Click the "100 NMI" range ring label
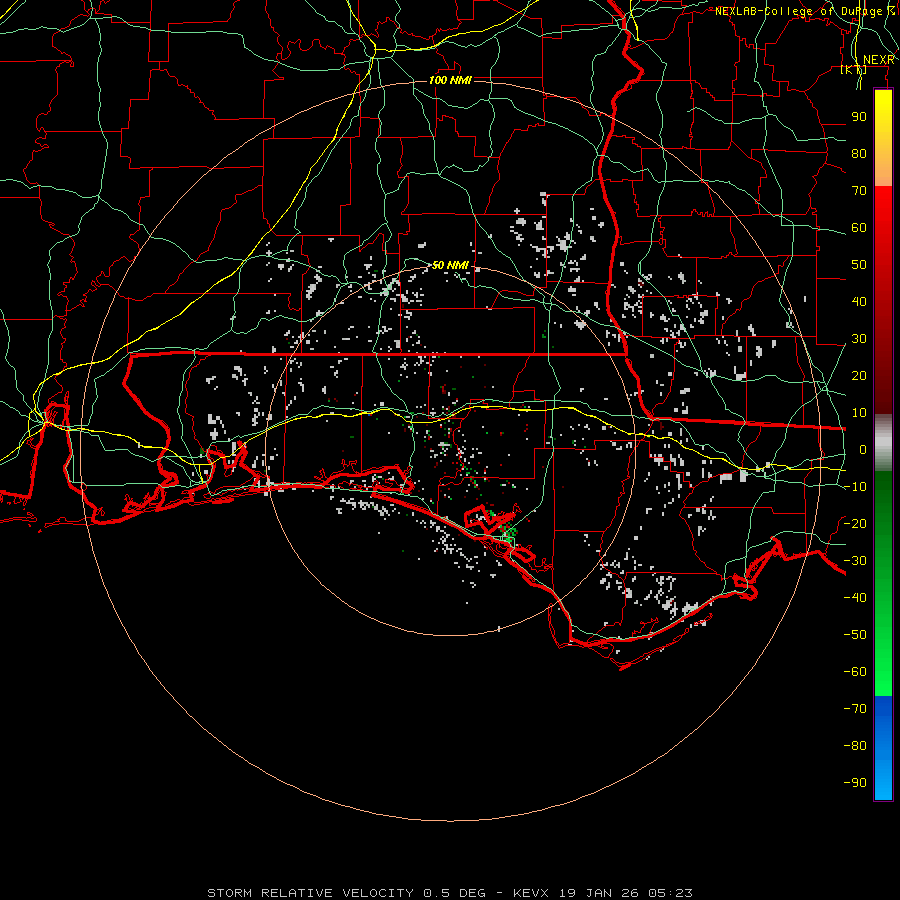Image resolution: width=900 pixels, height=900 pixels. 451,80
